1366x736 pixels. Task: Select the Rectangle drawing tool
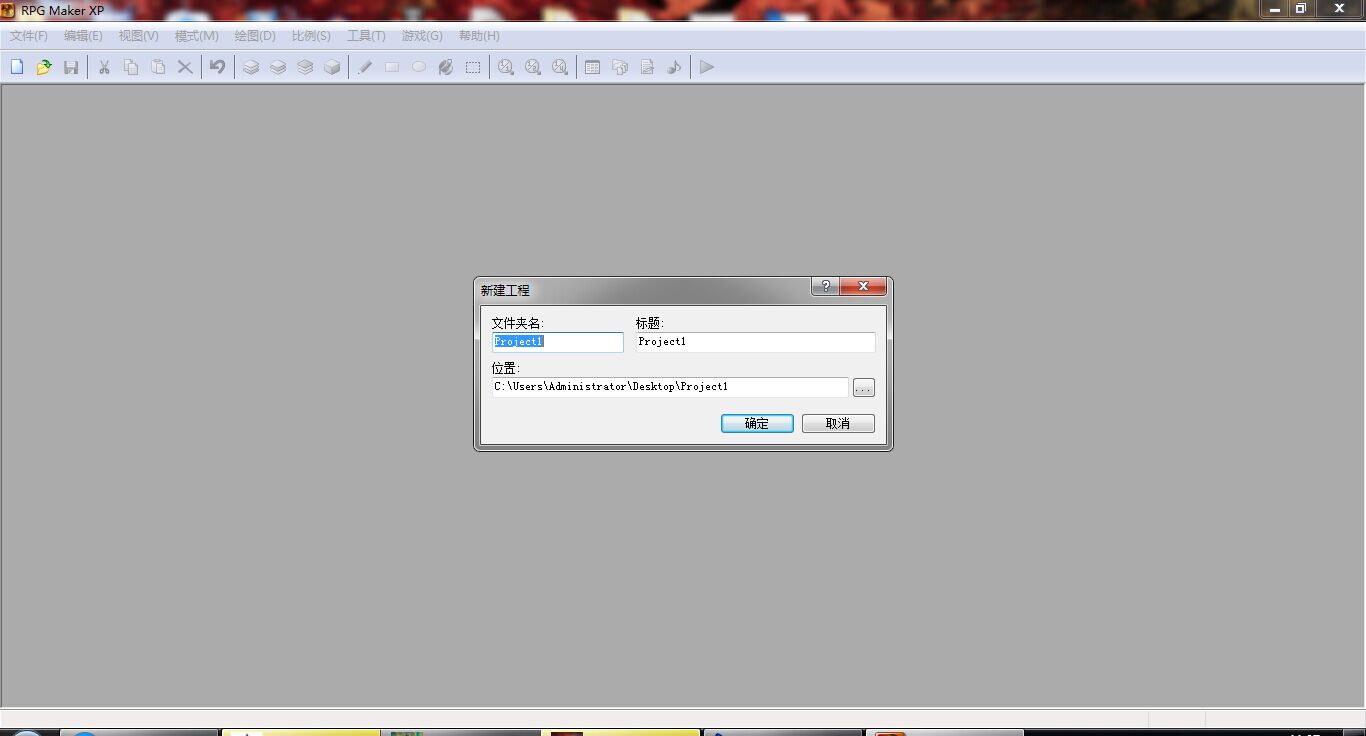point(392,67)
